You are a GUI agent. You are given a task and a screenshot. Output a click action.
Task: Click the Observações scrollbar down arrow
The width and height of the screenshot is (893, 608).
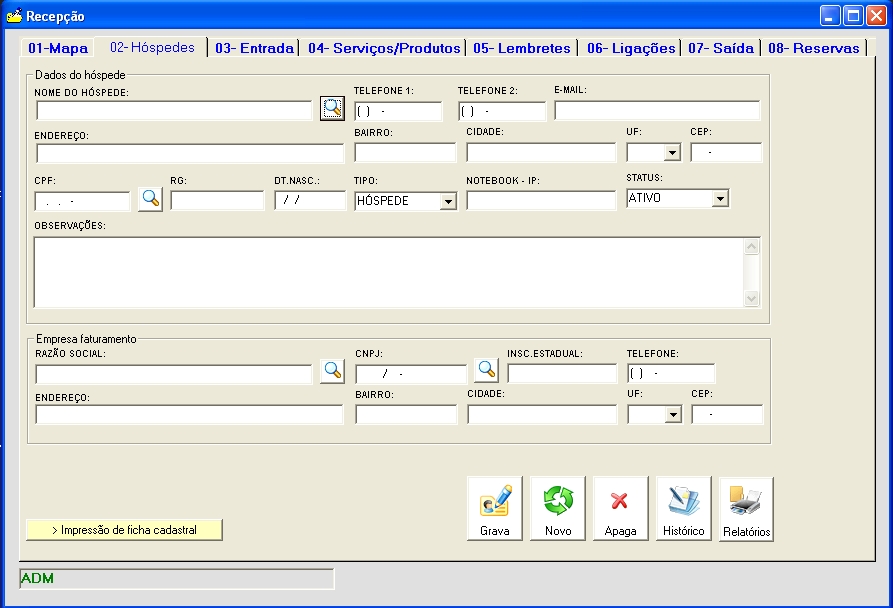(752, 299)
